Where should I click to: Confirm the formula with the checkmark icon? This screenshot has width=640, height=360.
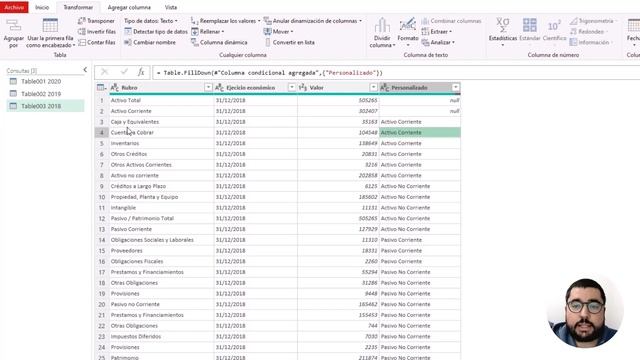tap(124, 72)
